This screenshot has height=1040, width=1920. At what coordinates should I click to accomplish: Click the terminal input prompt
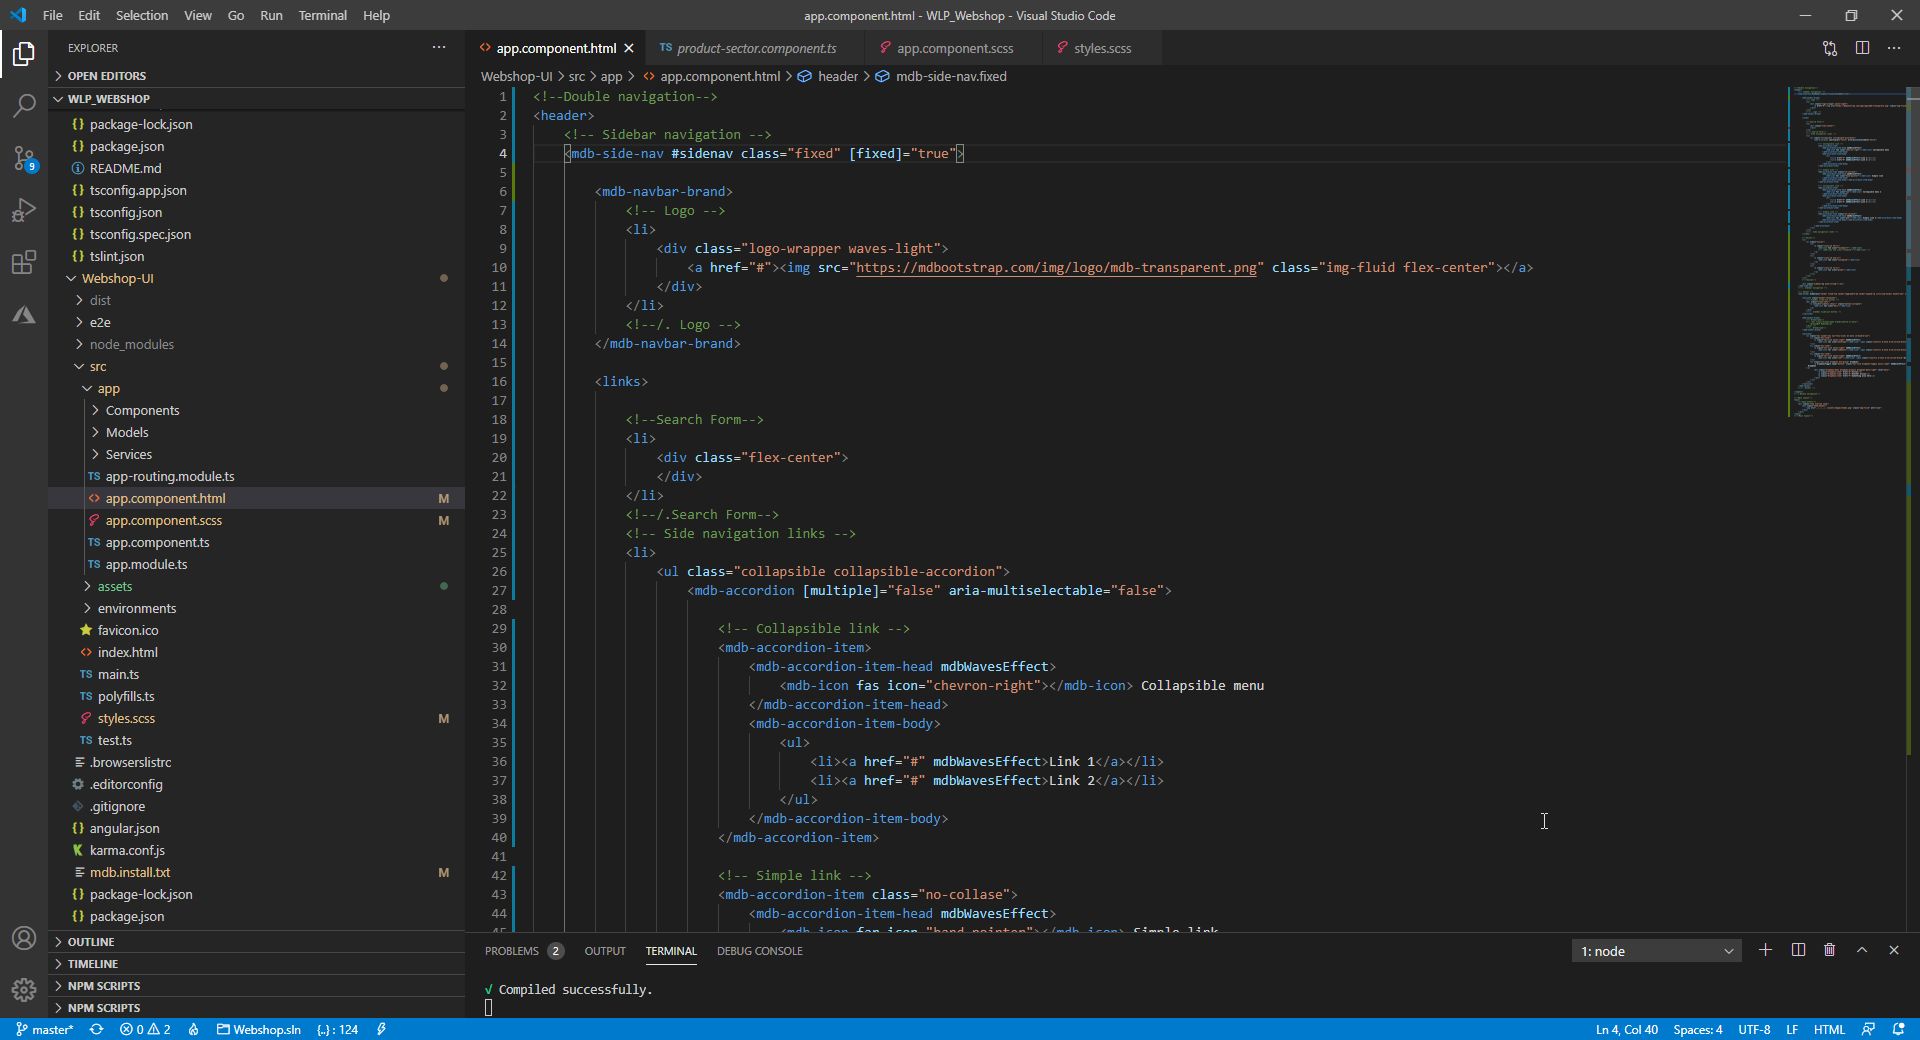click(489, 1007)
